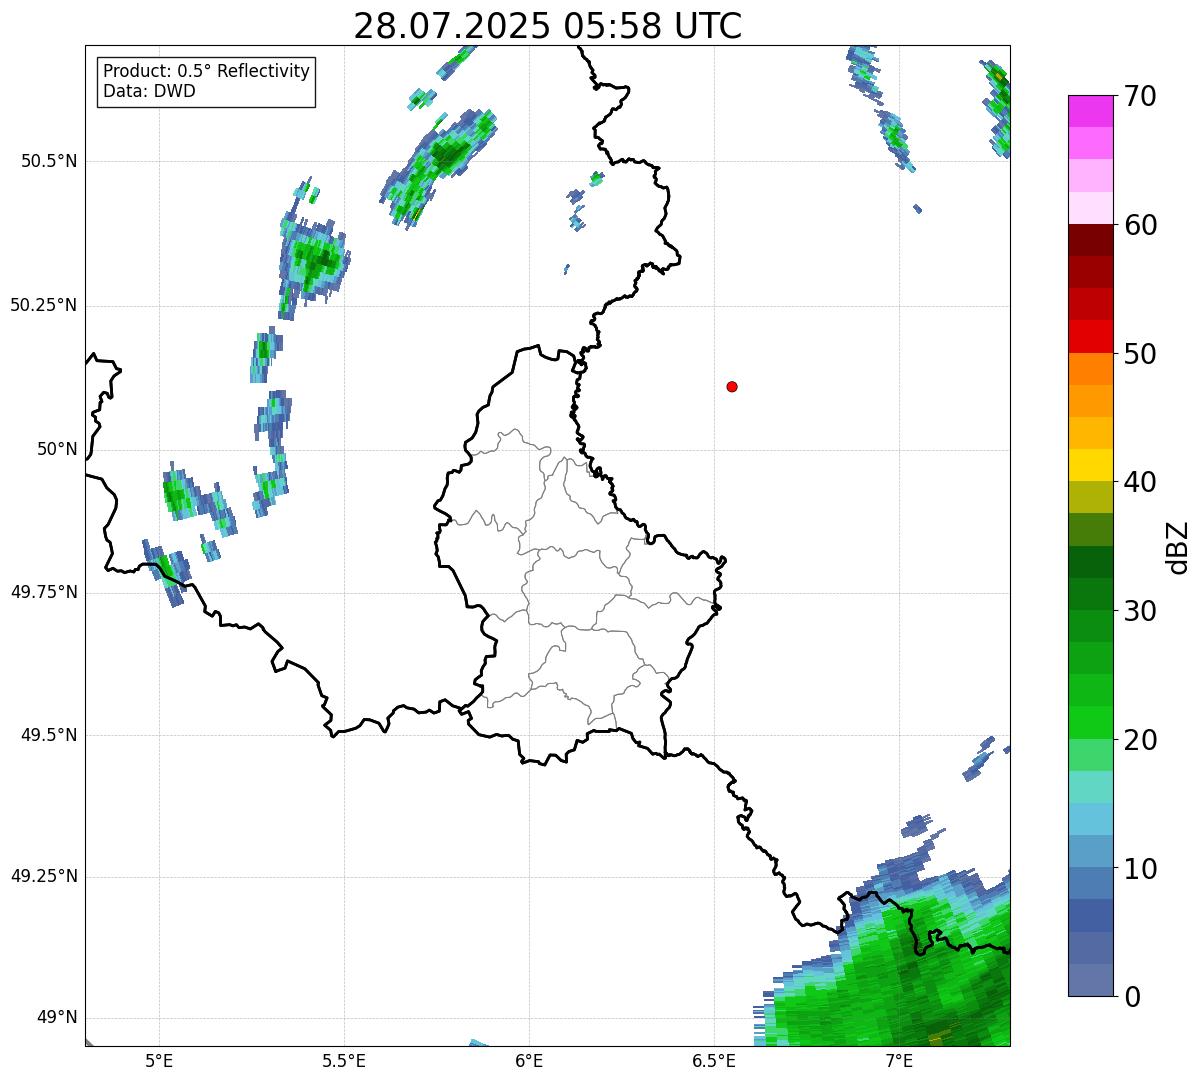Pick the bright green swatch above 20 dBZ
Viewport: 1202px width, 1081px height.
tap(1090, 722)
